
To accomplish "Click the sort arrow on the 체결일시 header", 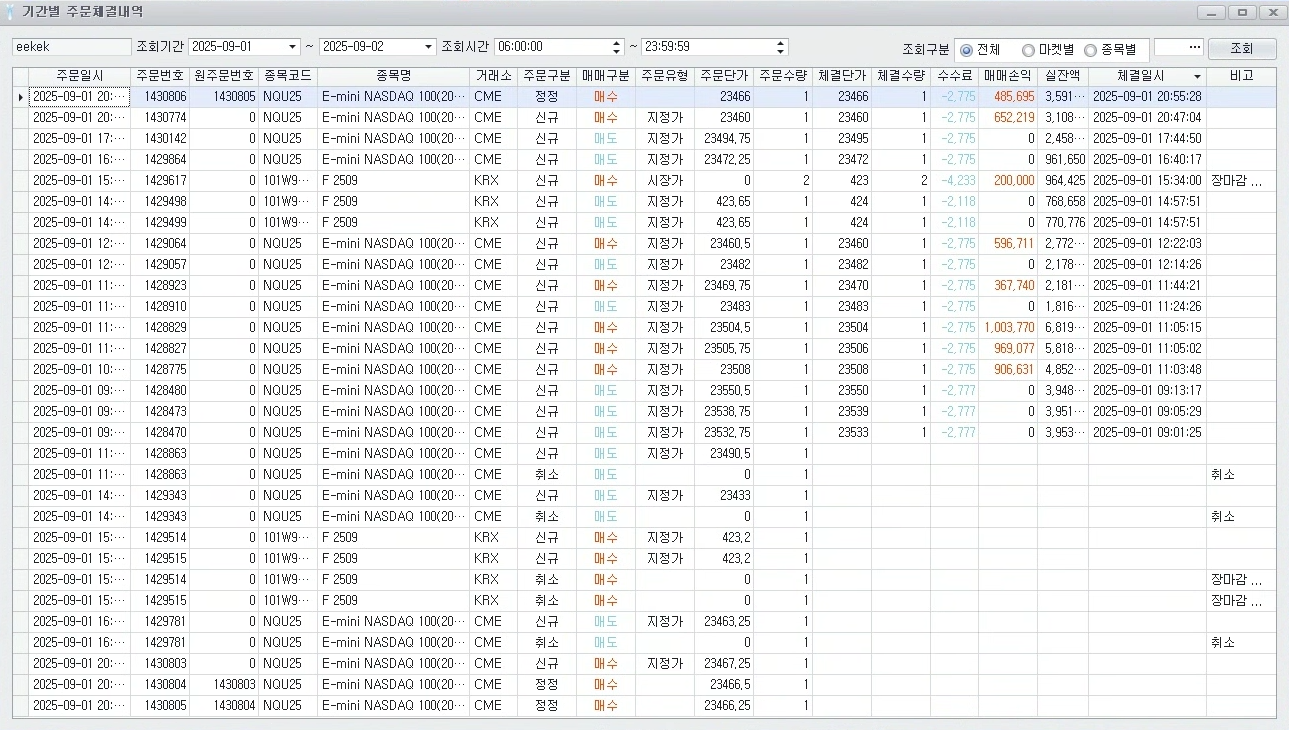I will (x=1197, y=76).
